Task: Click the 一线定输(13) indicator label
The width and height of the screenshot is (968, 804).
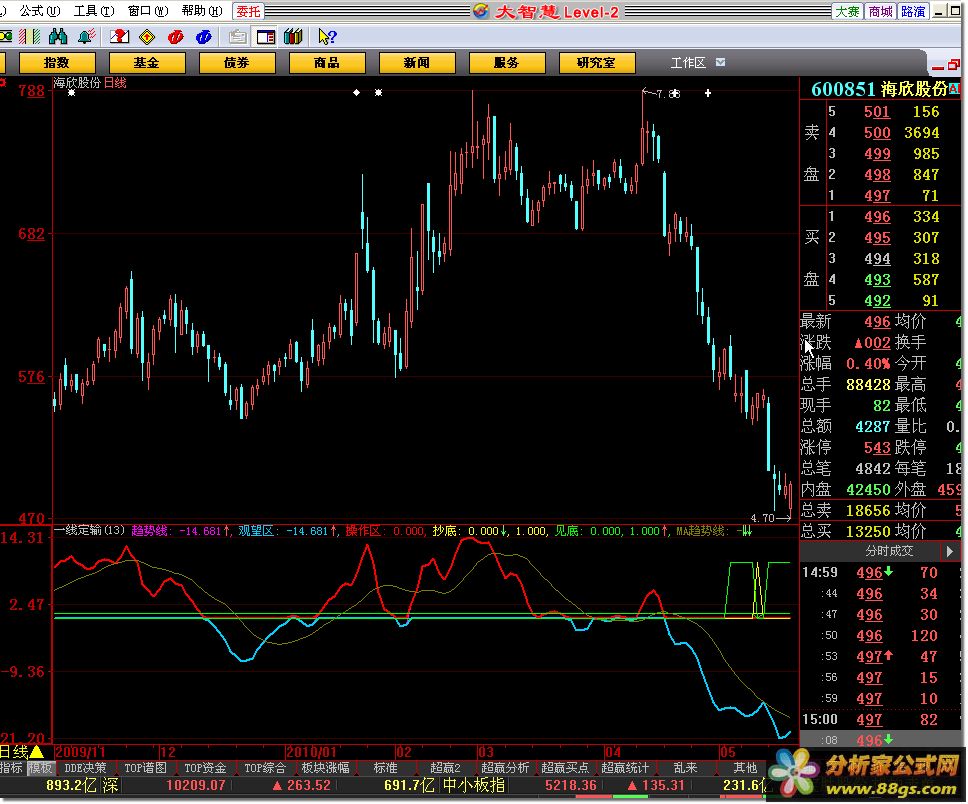Action: pyautogui.click(x=90, y=530)
